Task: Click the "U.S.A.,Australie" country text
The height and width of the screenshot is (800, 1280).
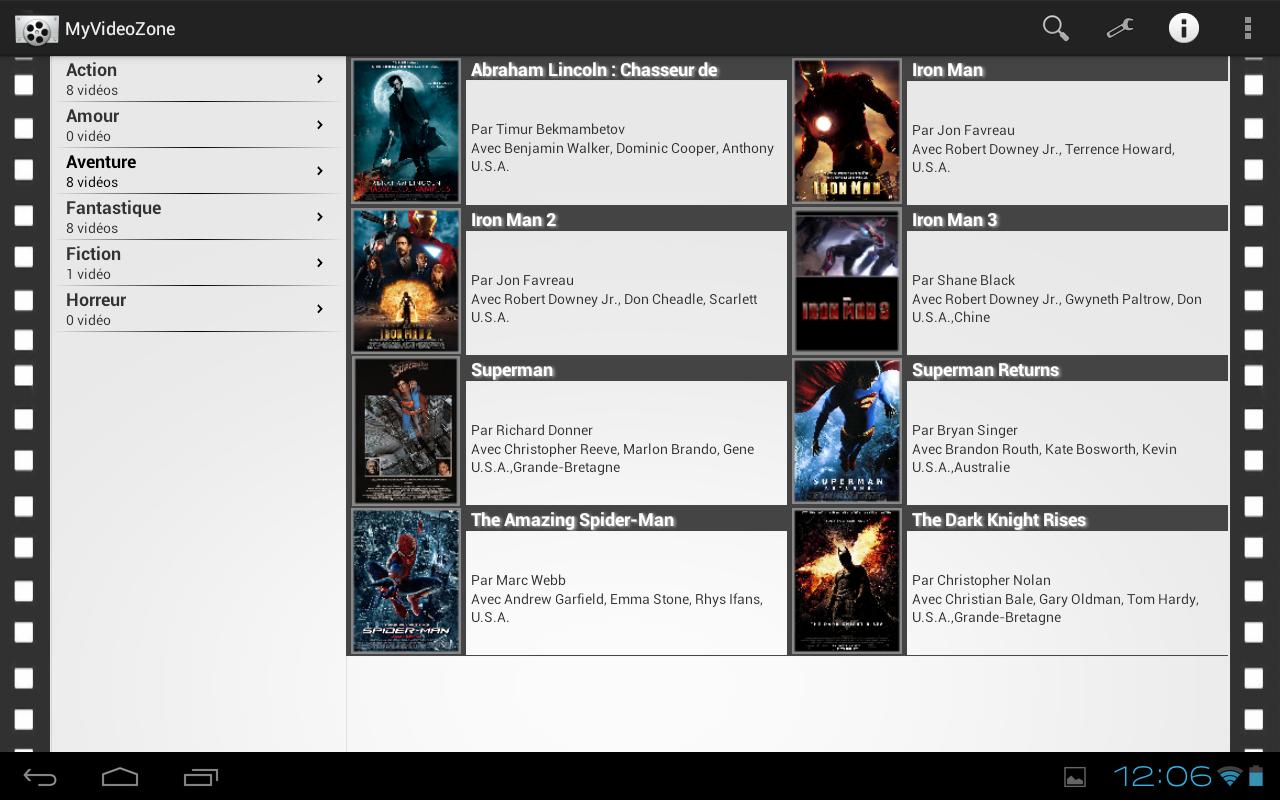Action: pyautogui.click(x=961, y=467)
